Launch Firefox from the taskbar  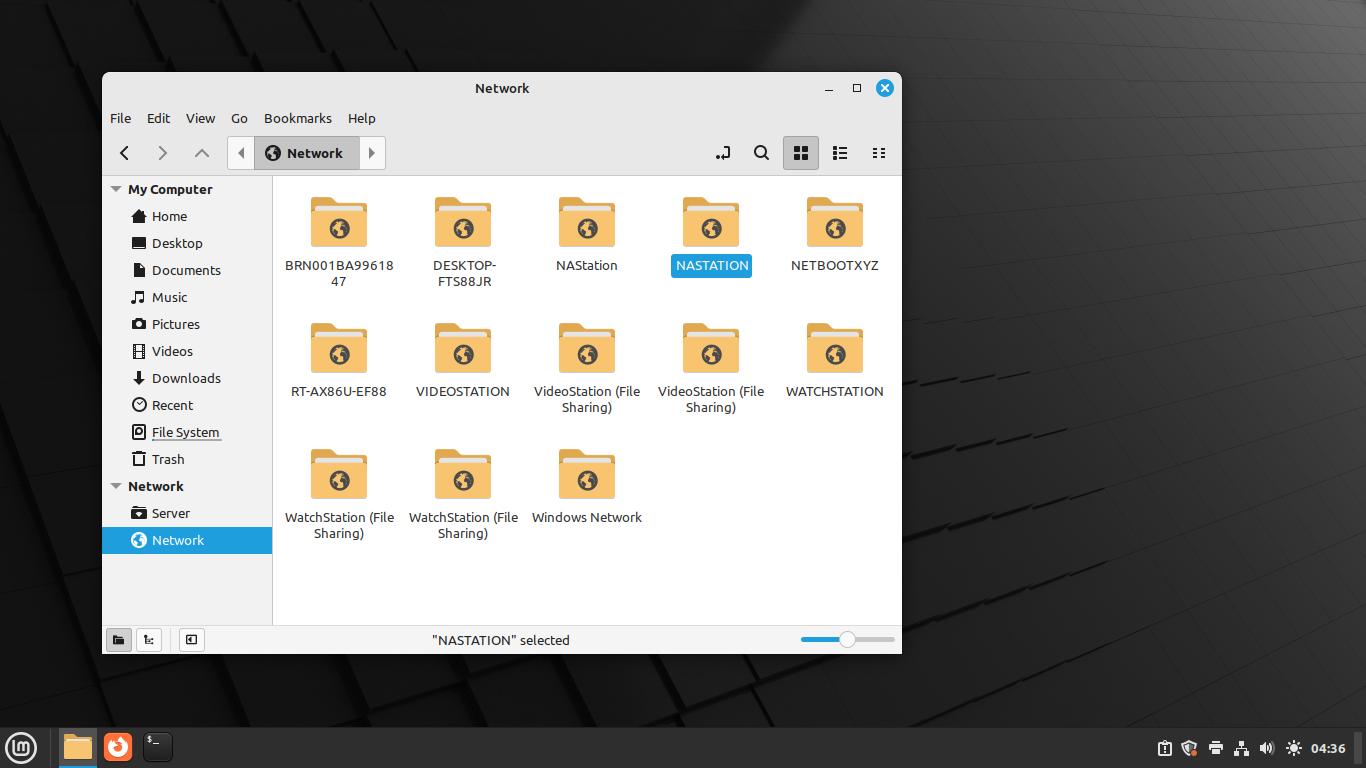pyautogui.click(x=118, y=747)
